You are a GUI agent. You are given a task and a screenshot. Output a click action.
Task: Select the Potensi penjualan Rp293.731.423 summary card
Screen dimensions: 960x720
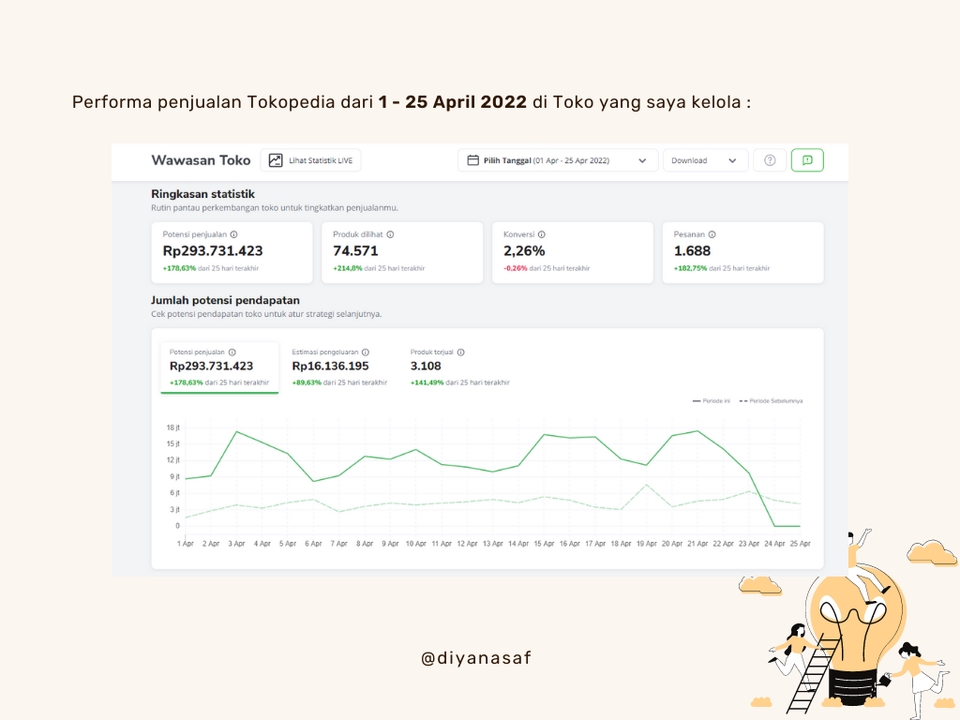pos(232,252)
